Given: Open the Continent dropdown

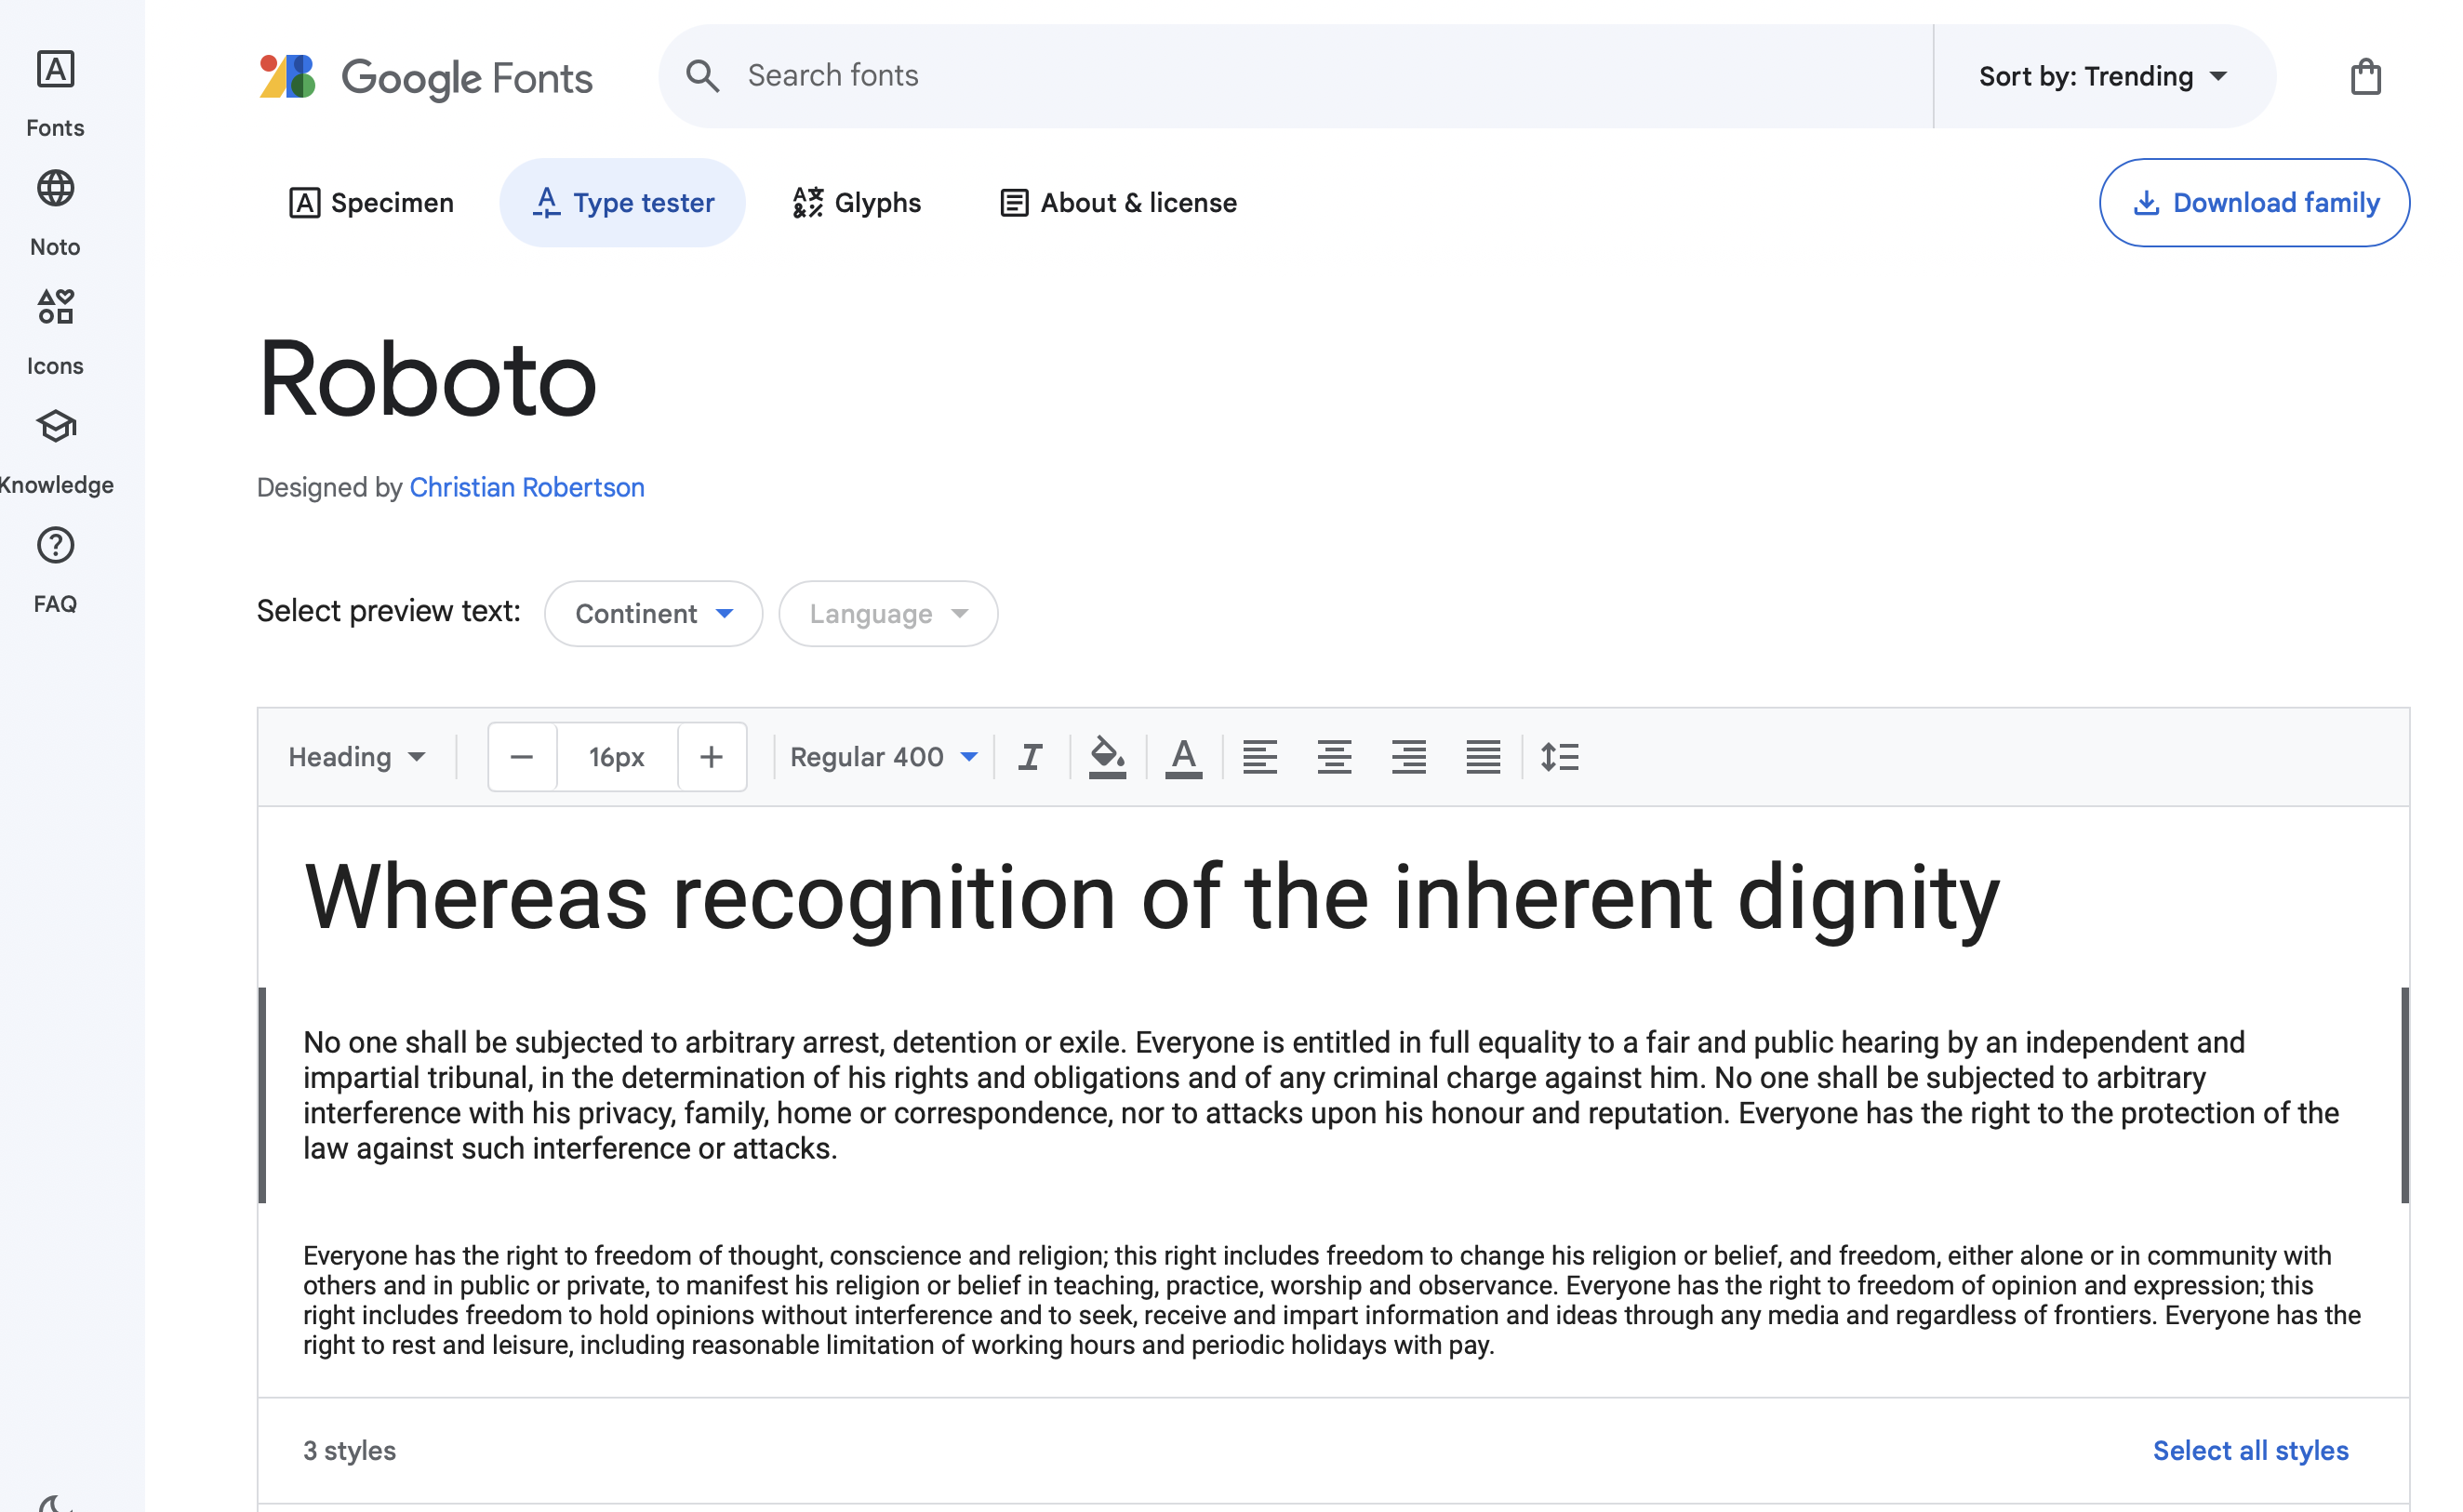Looking at the screenshot, I should [x=653, y=613].
